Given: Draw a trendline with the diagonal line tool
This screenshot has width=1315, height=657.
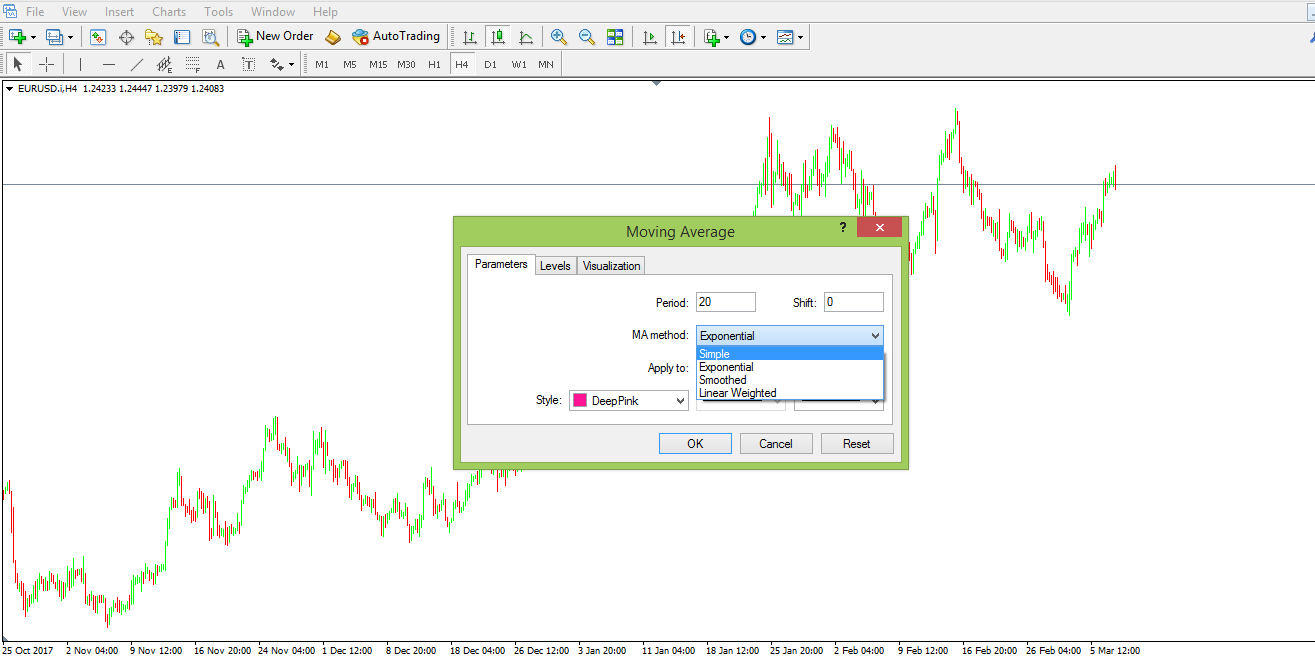Looking at the screenshot, I should coord(137,65).
